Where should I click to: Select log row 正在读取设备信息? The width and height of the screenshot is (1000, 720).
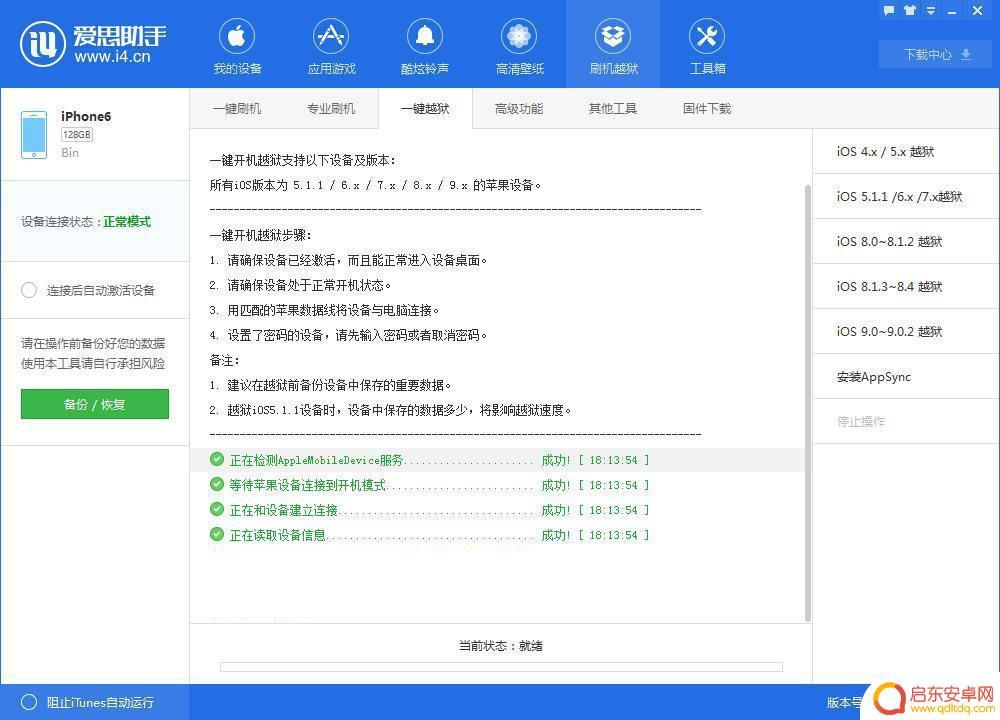click(x=497, y=534)
